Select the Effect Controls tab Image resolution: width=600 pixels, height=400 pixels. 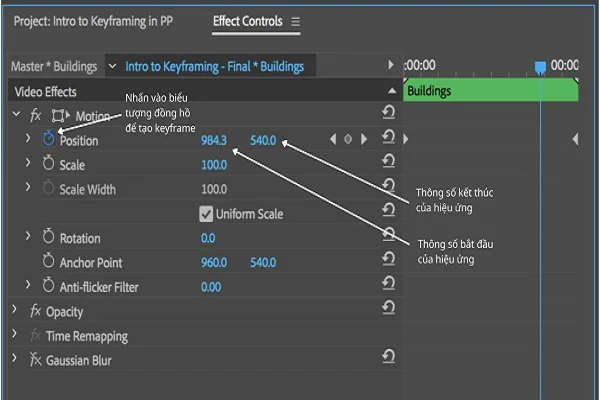[x=248, y=21]
